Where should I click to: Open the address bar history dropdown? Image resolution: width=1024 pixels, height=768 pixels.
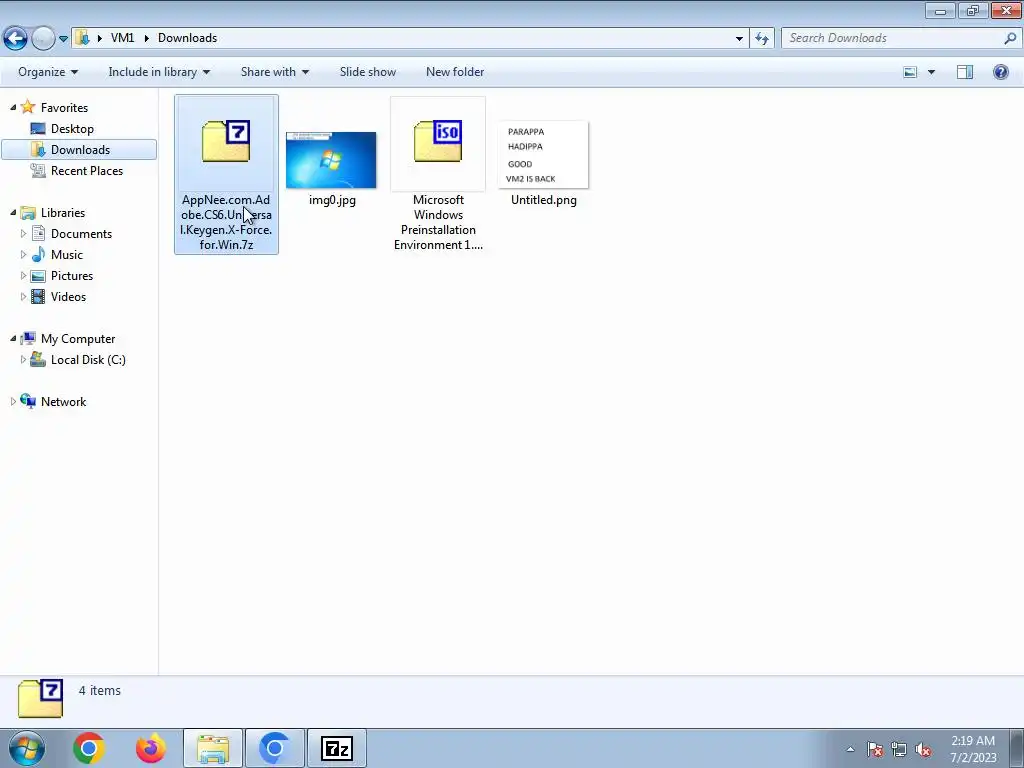coord(739,39)
